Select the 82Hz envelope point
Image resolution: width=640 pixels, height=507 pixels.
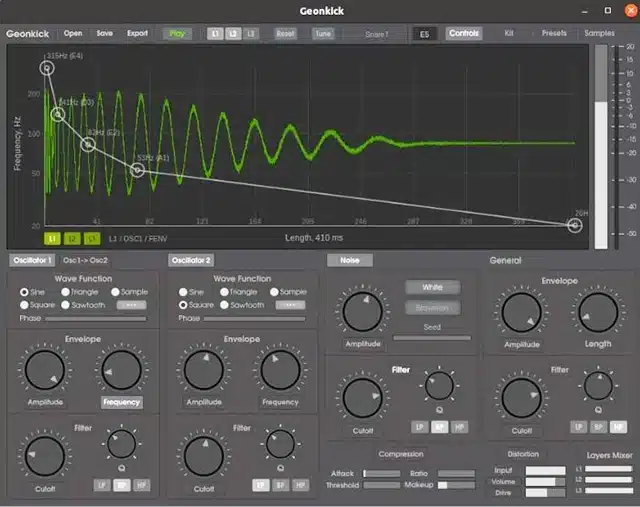pyautogui.click(x=88, y=144)
